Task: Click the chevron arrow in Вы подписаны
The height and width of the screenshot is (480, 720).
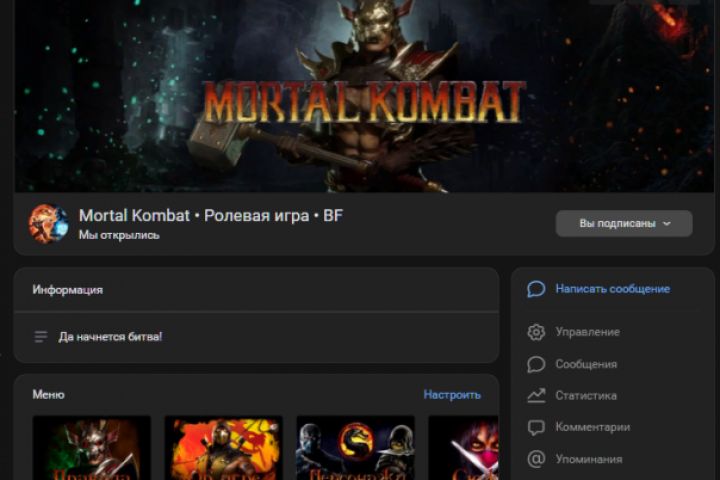Action: 667,224
